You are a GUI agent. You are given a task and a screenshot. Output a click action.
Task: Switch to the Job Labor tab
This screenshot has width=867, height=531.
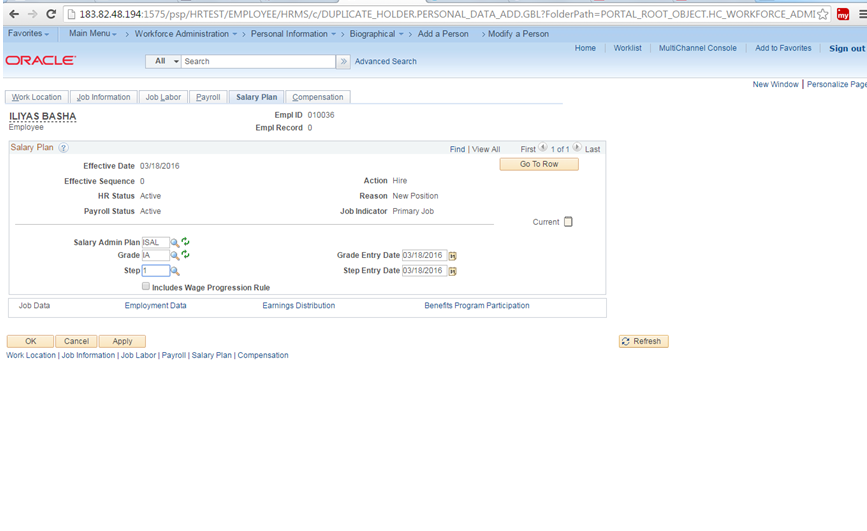pos(163,97)
